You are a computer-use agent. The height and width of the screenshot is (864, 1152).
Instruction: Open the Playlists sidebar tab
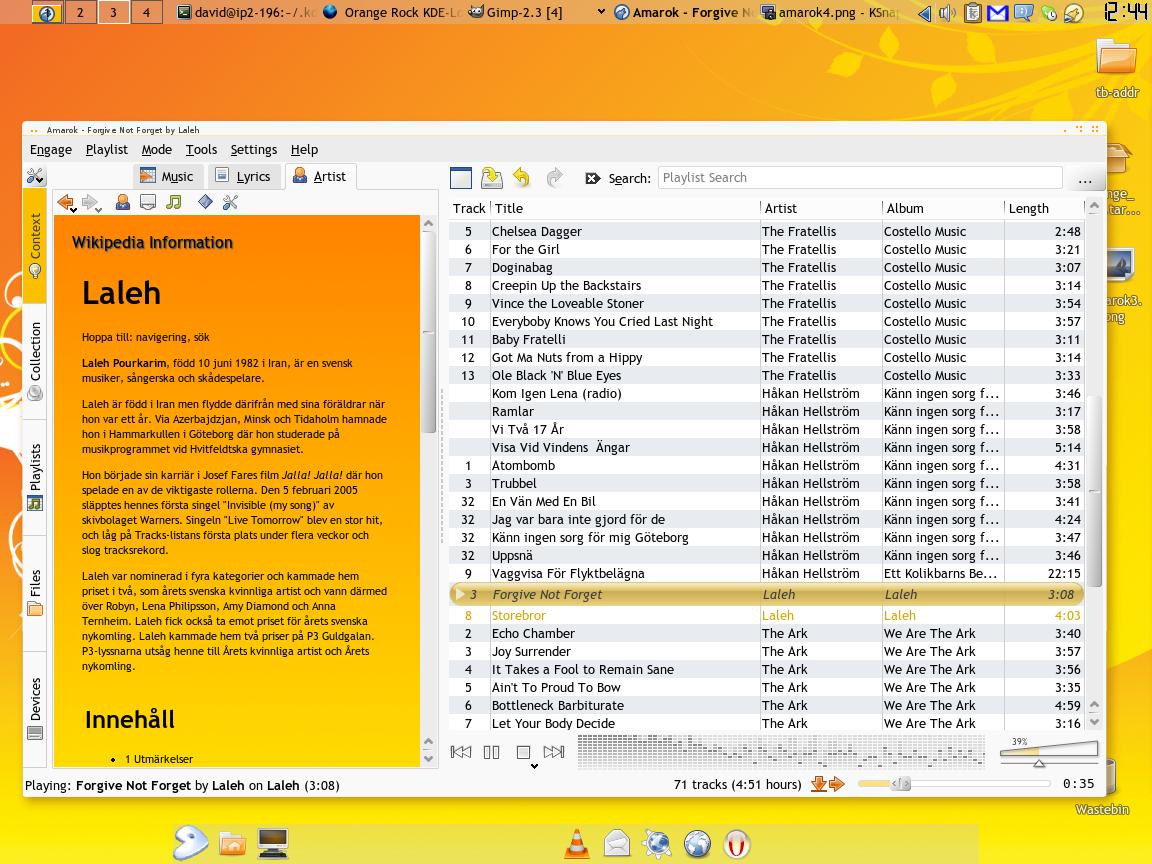35,477
